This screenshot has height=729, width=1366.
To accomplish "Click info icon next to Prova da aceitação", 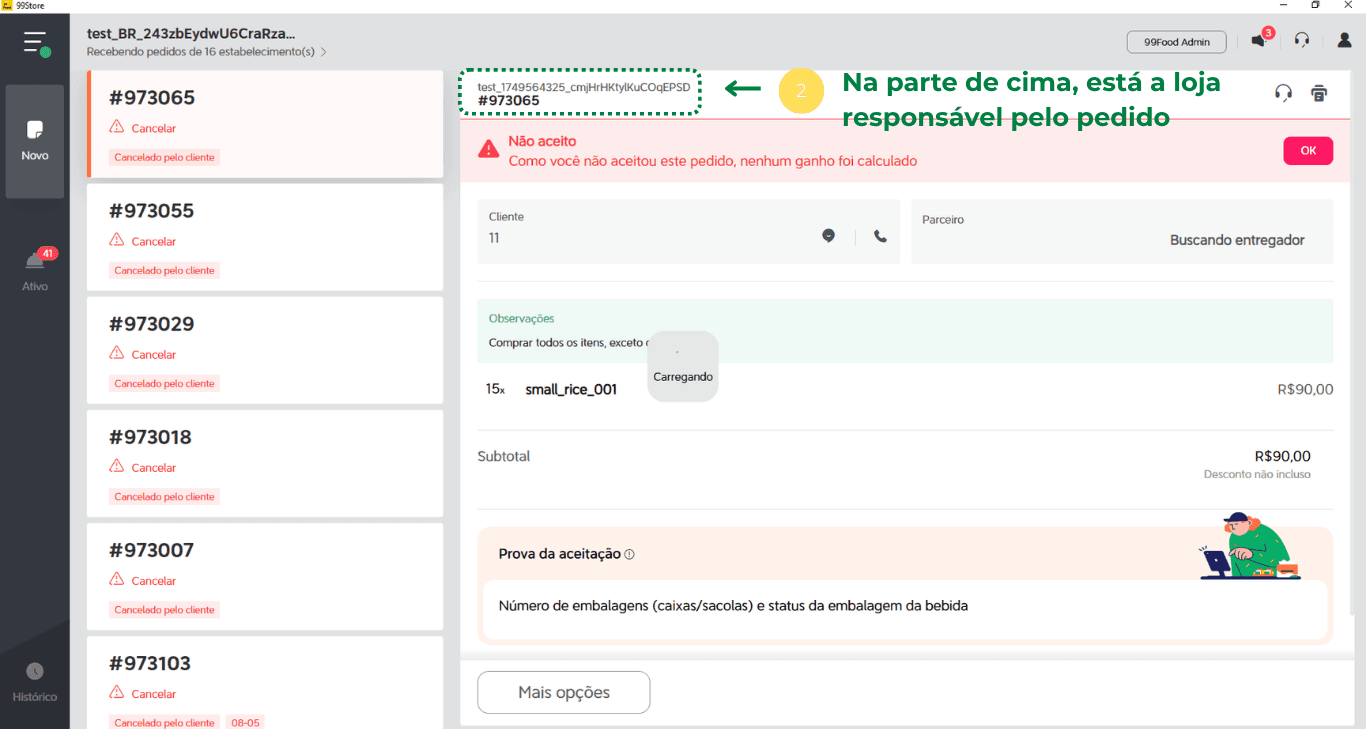I will (x=629, y=554).
